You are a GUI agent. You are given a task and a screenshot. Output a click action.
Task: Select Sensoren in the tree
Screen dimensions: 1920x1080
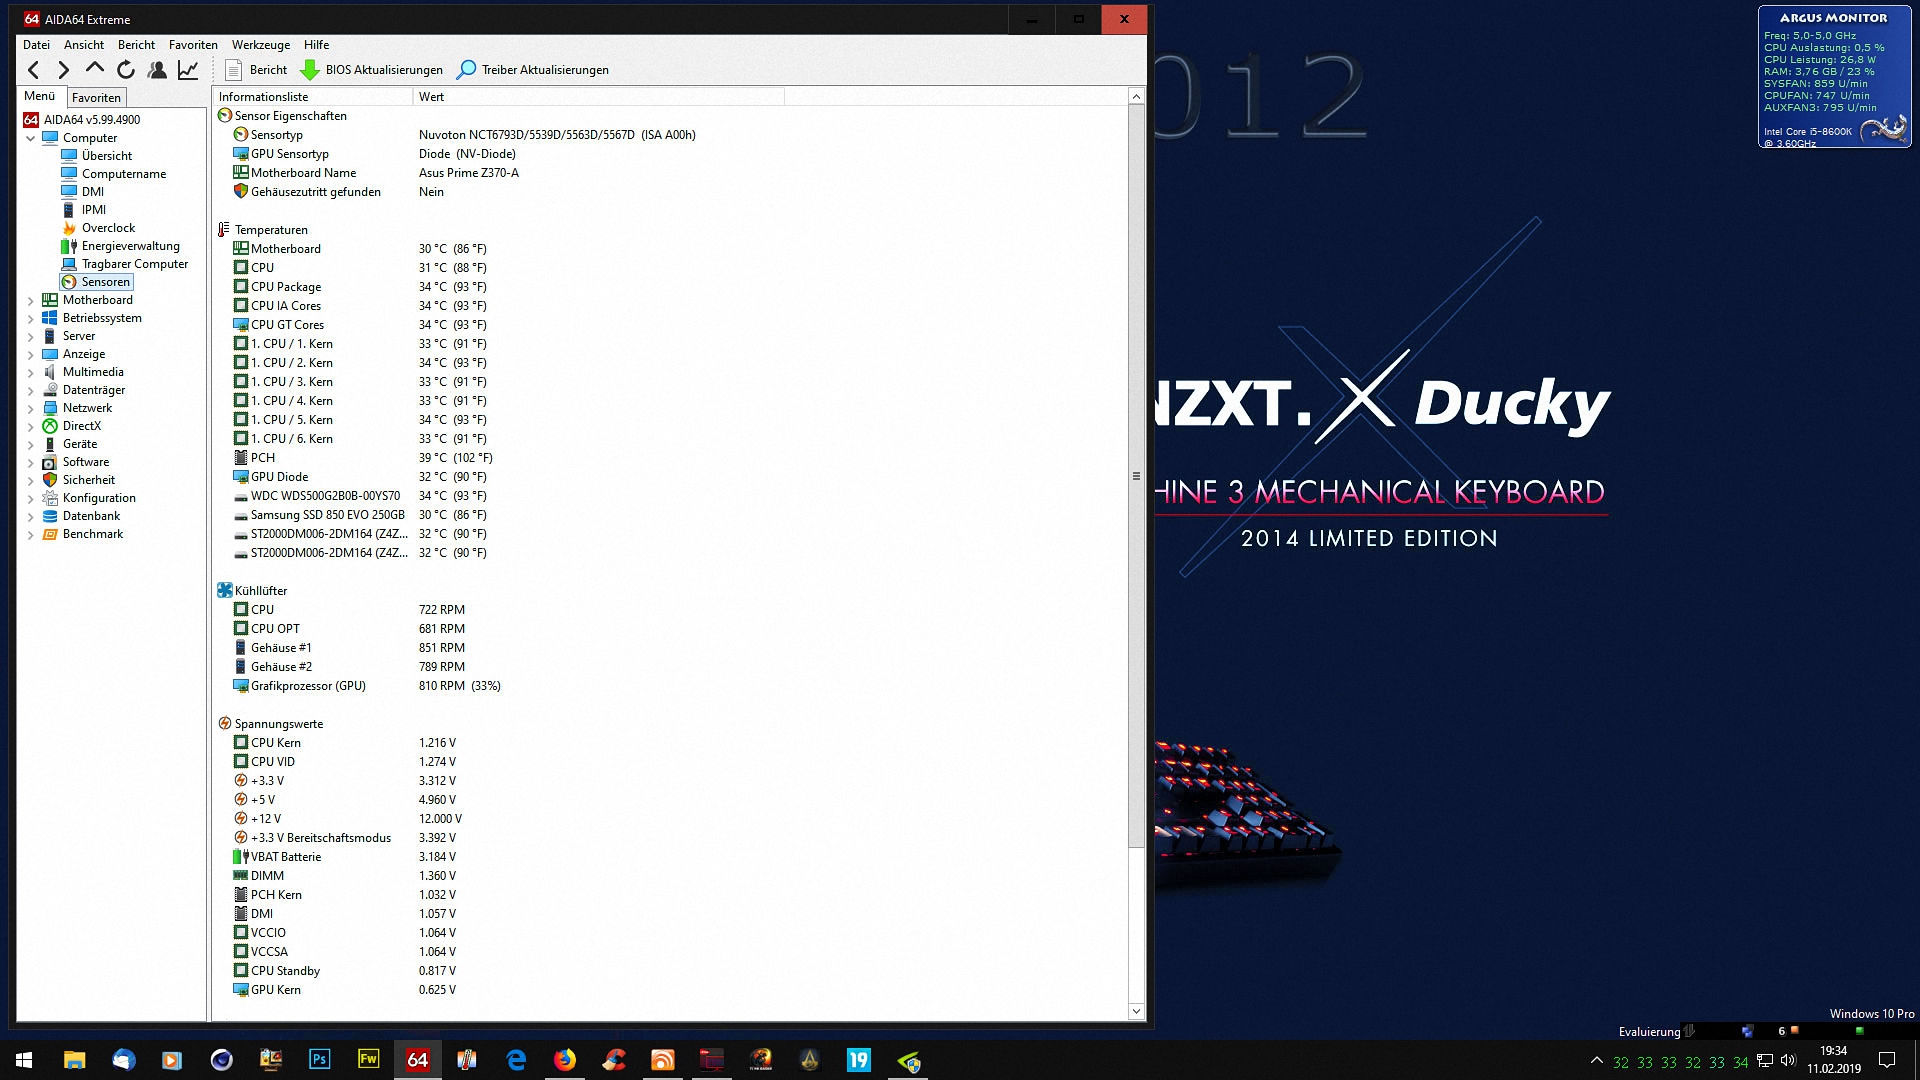(97, 282)
